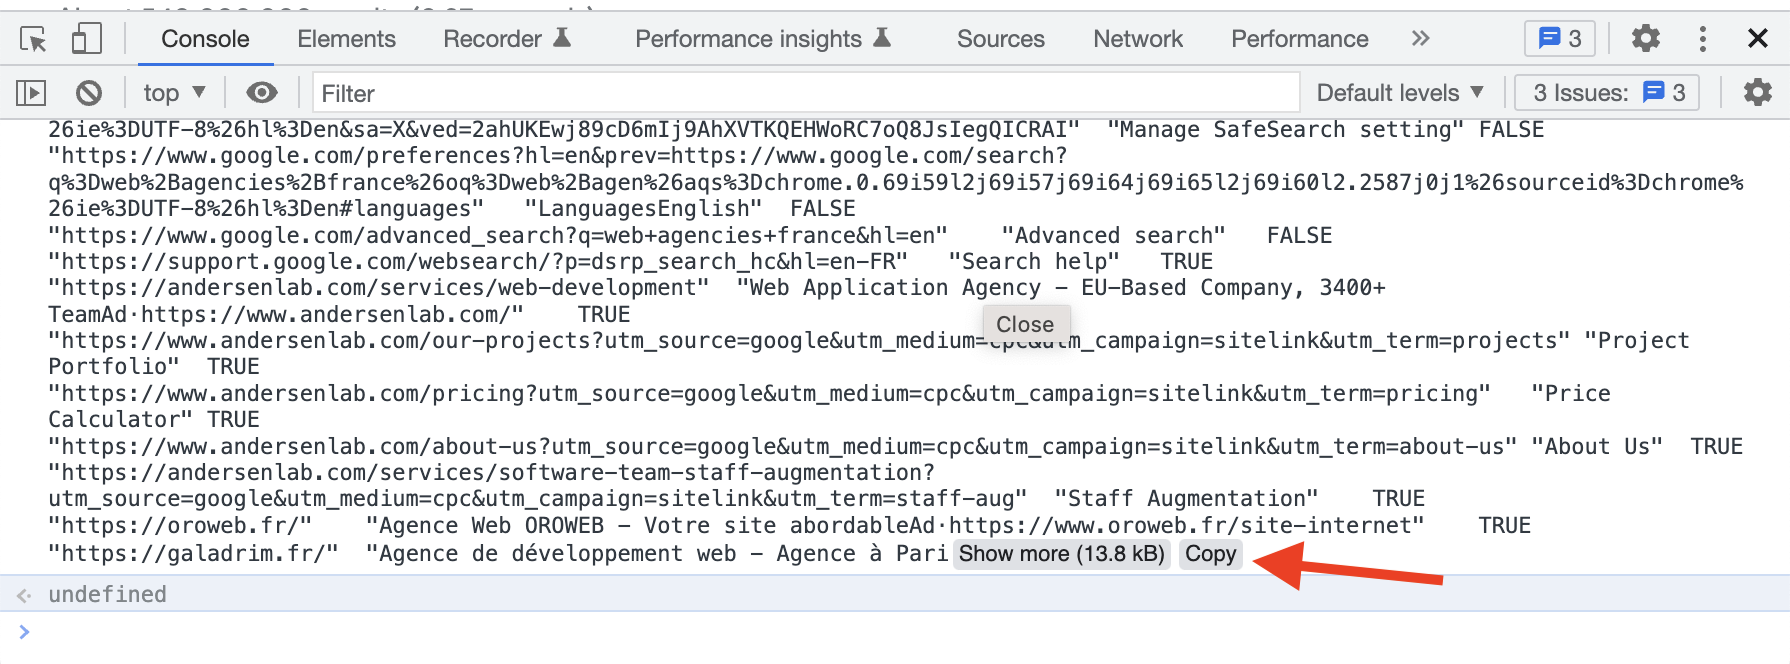The image size is (1790, 664).
Task: Close the DevTools panel
Action: [x=1757, y=39]
